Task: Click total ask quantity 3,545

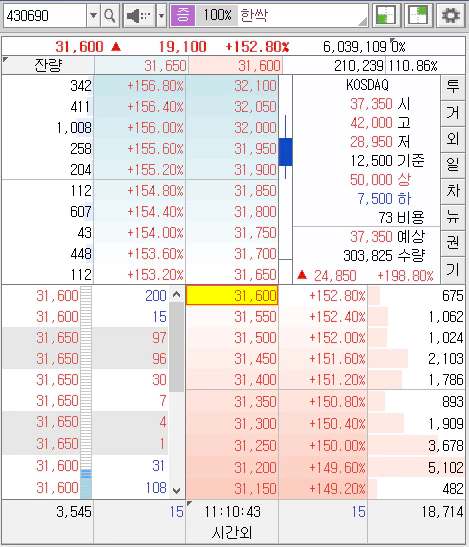Action: tap(74, 512)
